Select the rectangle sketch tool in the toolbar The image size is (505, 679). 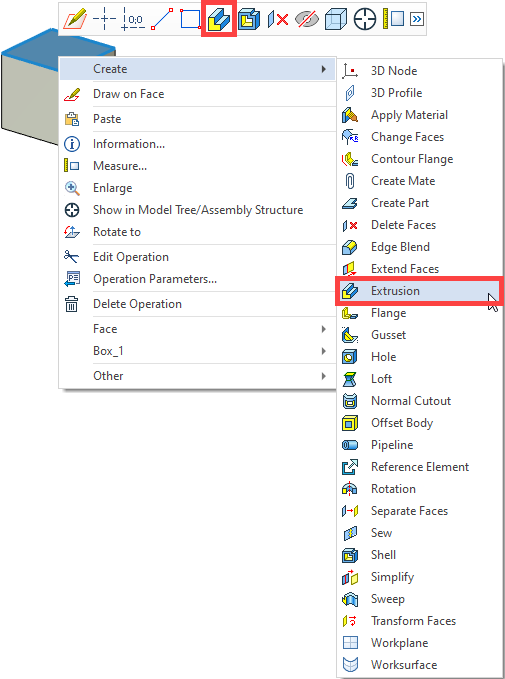click(190, 19)
